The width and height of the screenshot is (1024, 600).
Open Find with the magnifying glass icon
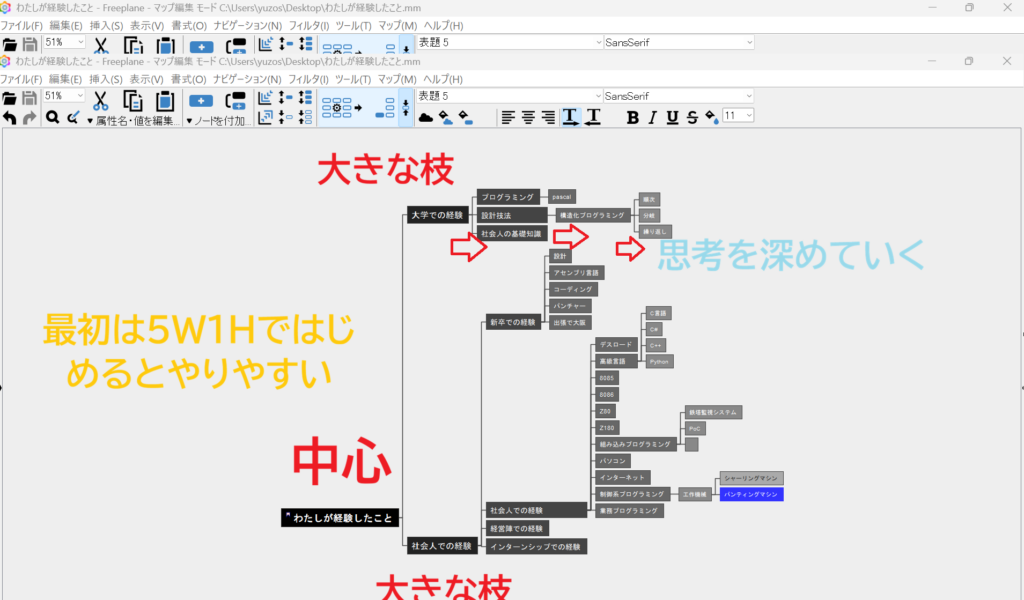click(x=52, y=117)
